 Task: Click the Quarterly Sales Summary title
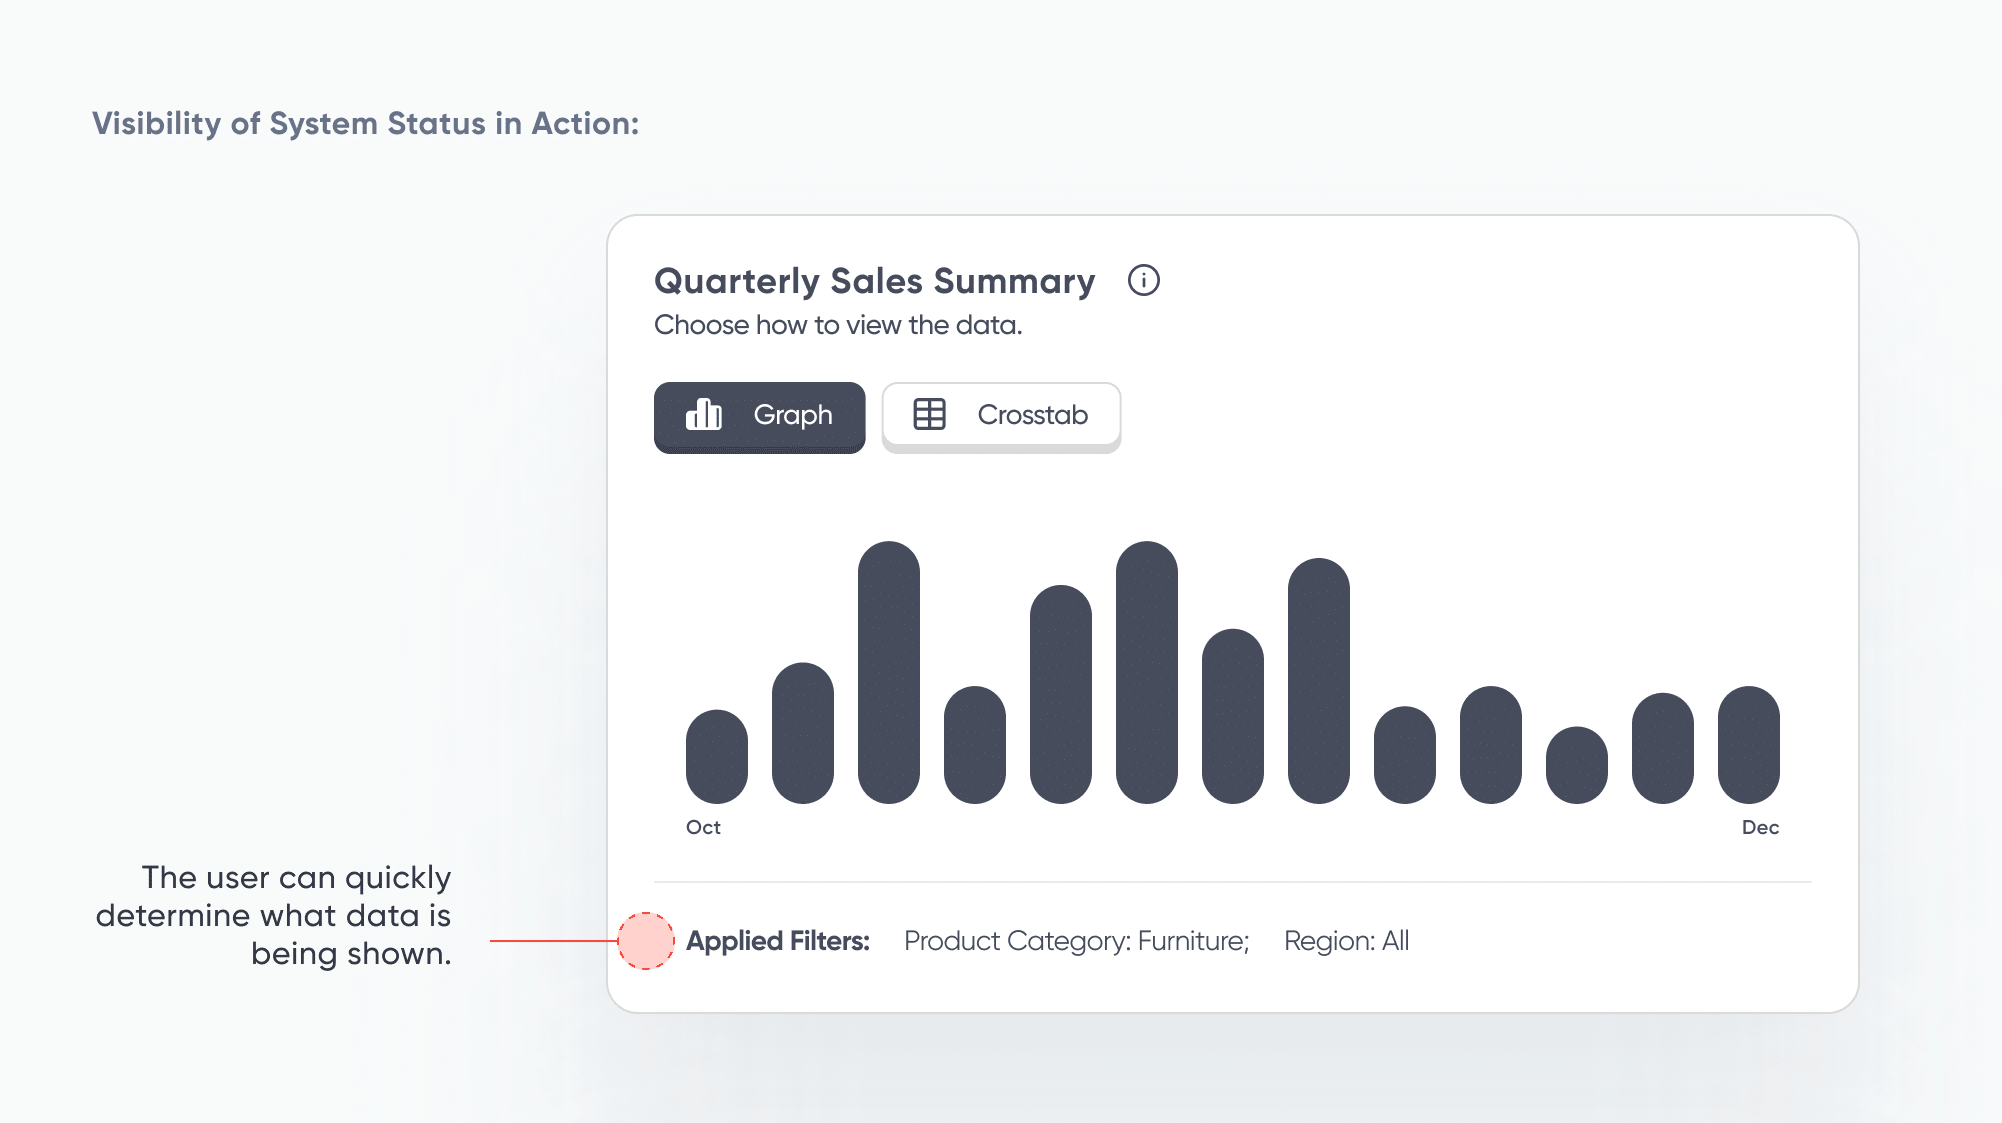point(875,281)
